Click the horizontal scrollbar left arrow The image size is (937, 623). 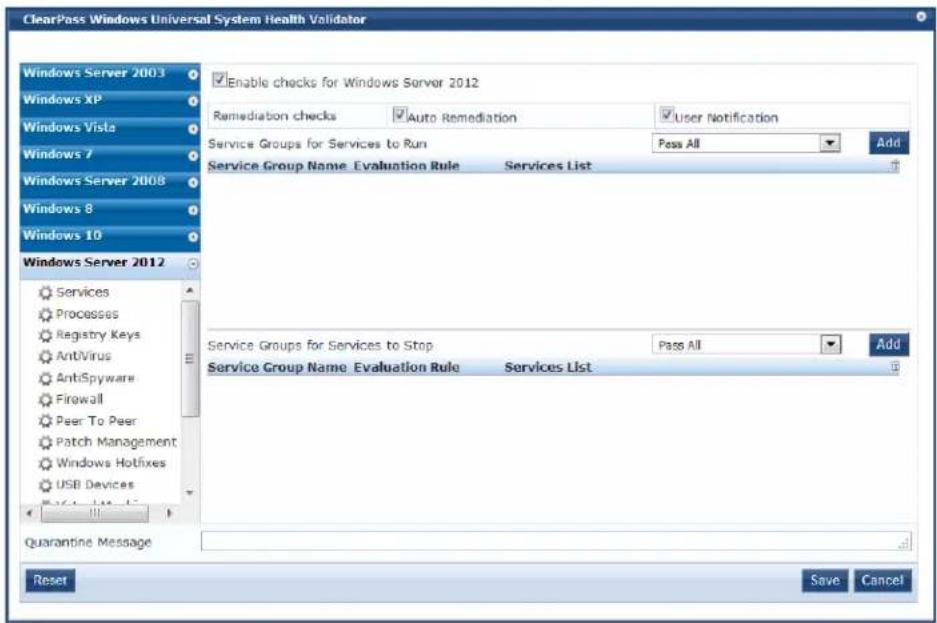(30, 512)
